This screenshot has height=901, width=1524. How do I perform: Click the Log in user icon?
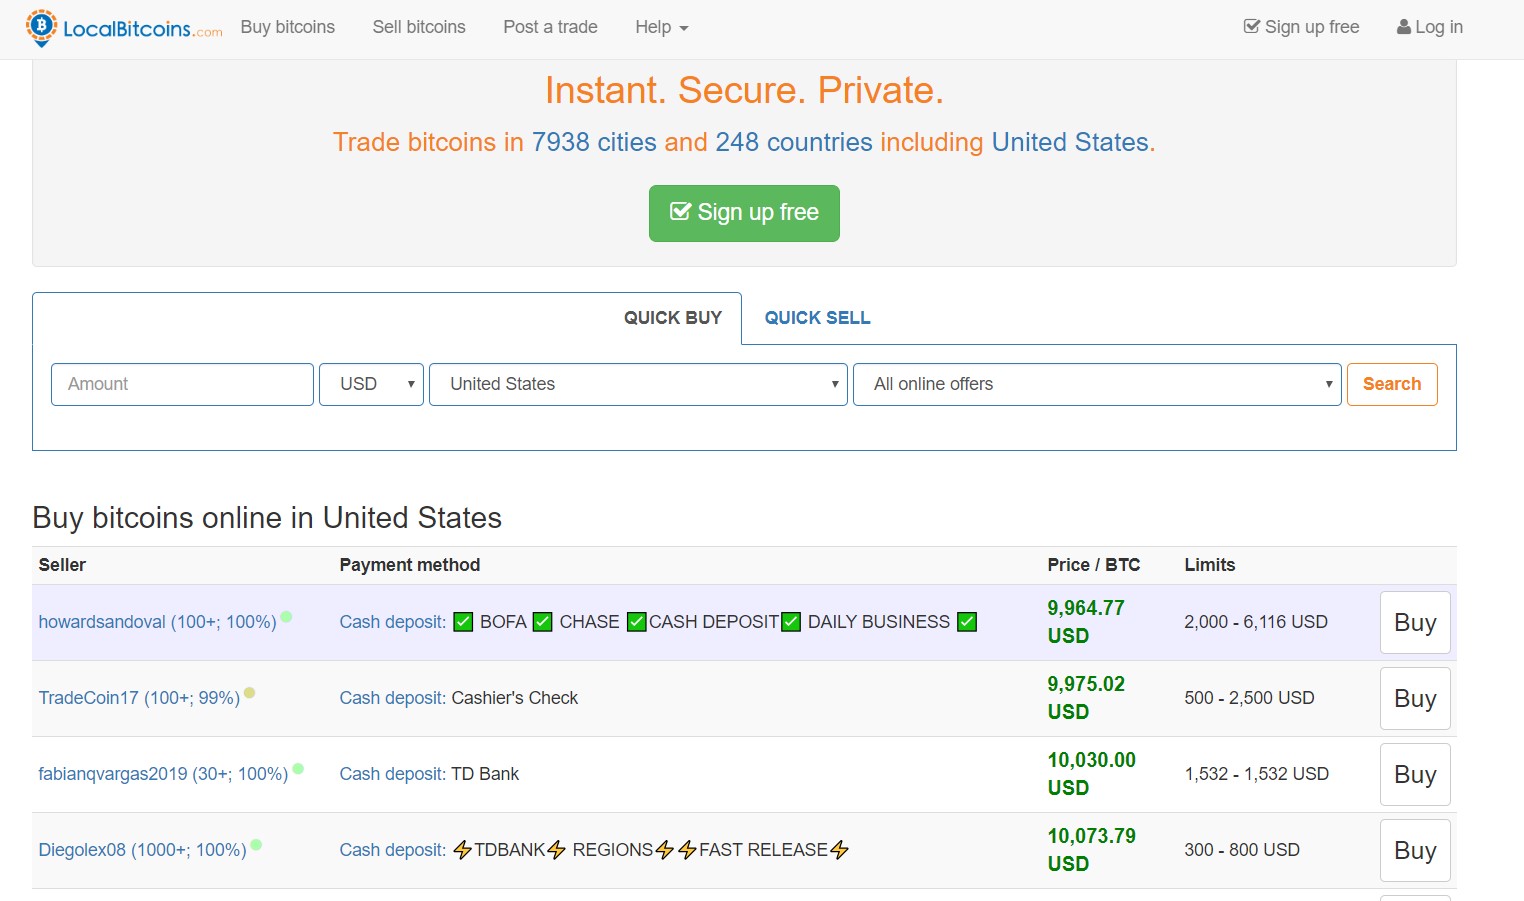pos(1403,27)
